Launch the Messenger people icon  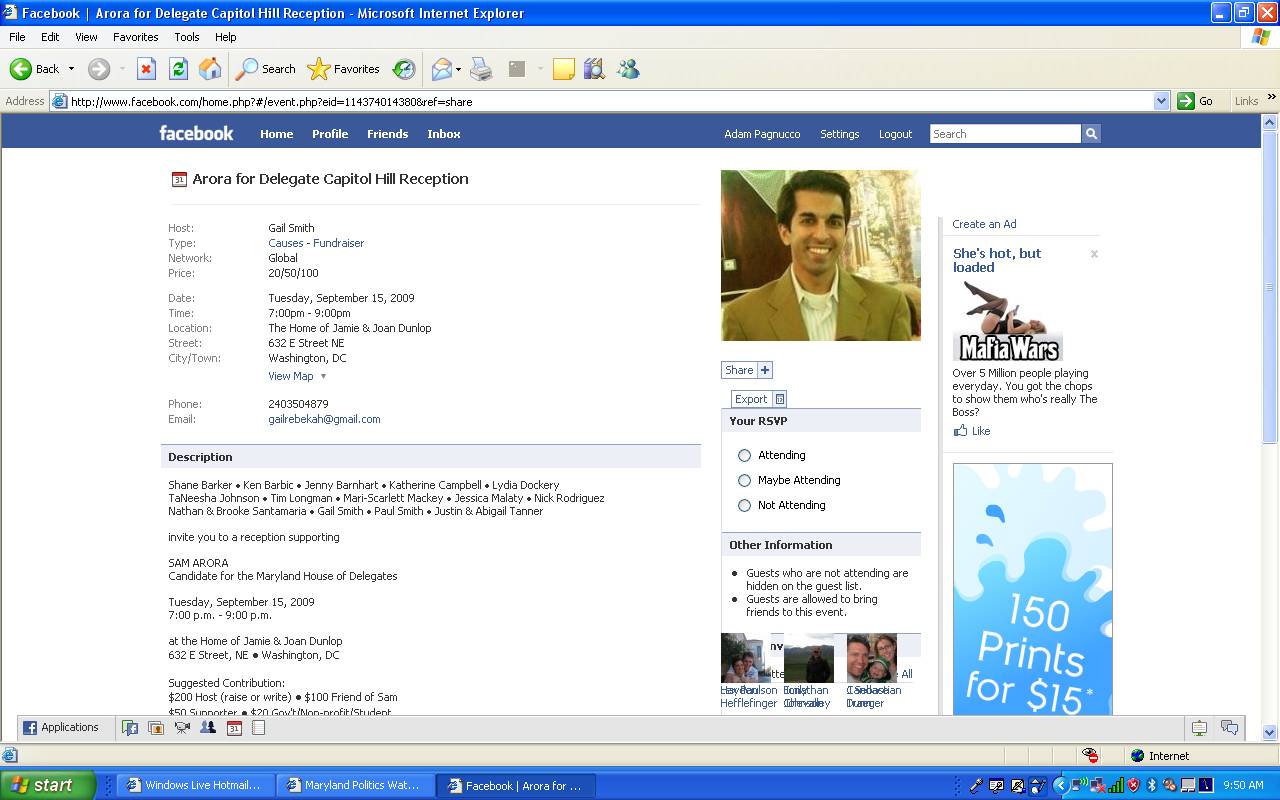(628, 69)
